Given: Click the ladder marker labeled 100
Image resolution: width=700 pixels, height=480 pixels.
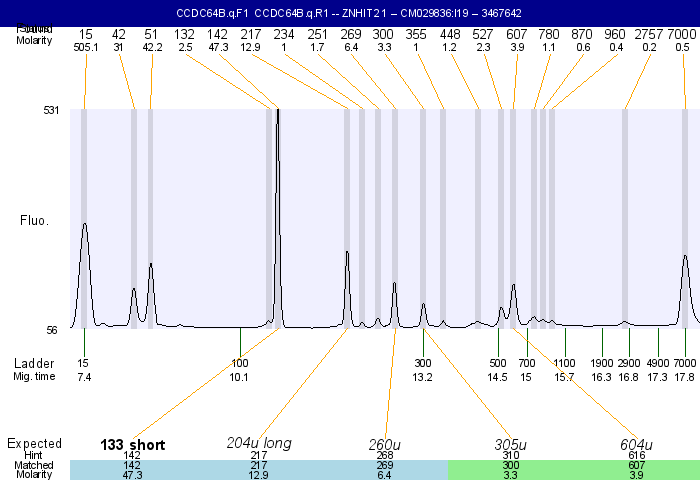Looking at the screenshot, I should click(240, 363).
